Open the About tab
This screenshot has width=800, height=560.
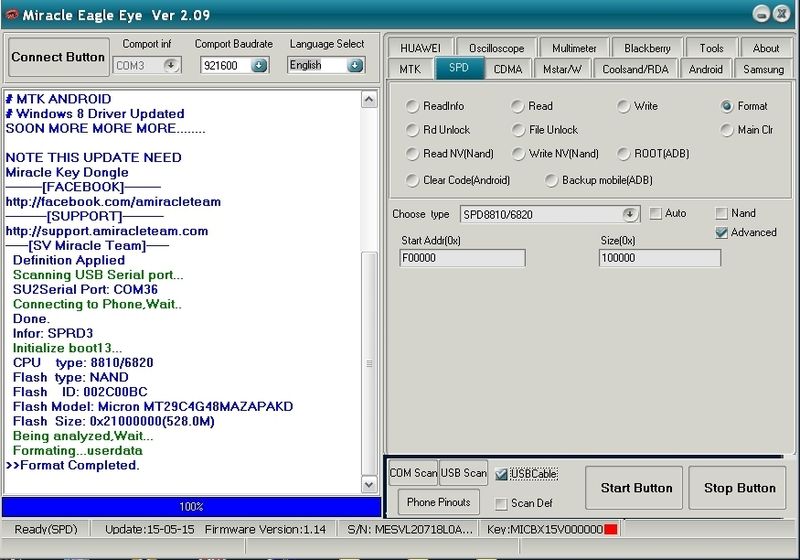coord(766,48)
